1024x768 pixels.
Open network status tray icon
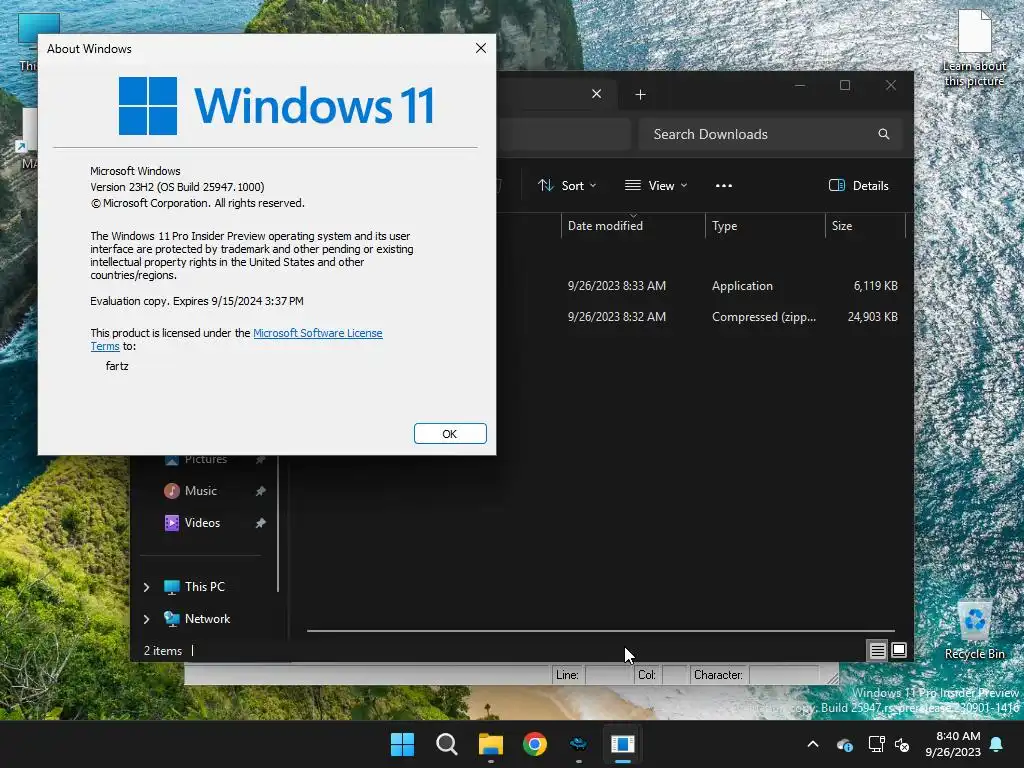click(x=876, y=744)
